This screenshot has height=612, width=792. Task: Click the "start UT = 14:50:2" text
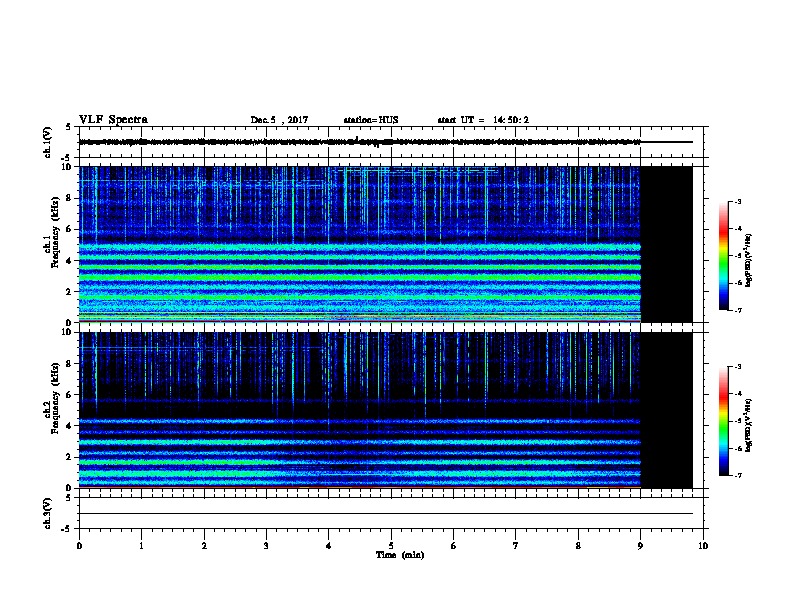[x=483, y=120]
